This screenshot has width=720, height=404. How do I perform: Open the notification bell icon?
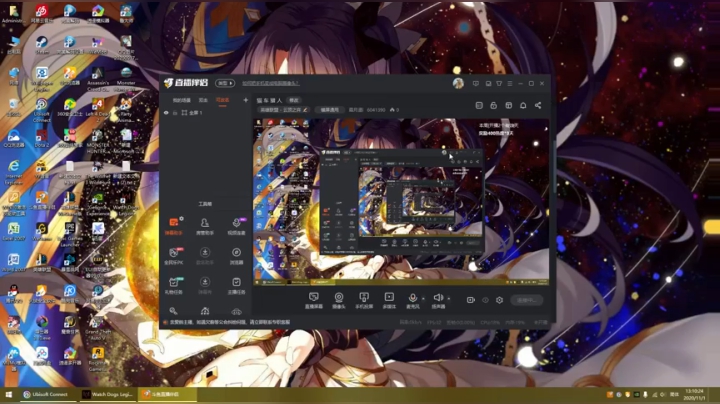[523, 105]
